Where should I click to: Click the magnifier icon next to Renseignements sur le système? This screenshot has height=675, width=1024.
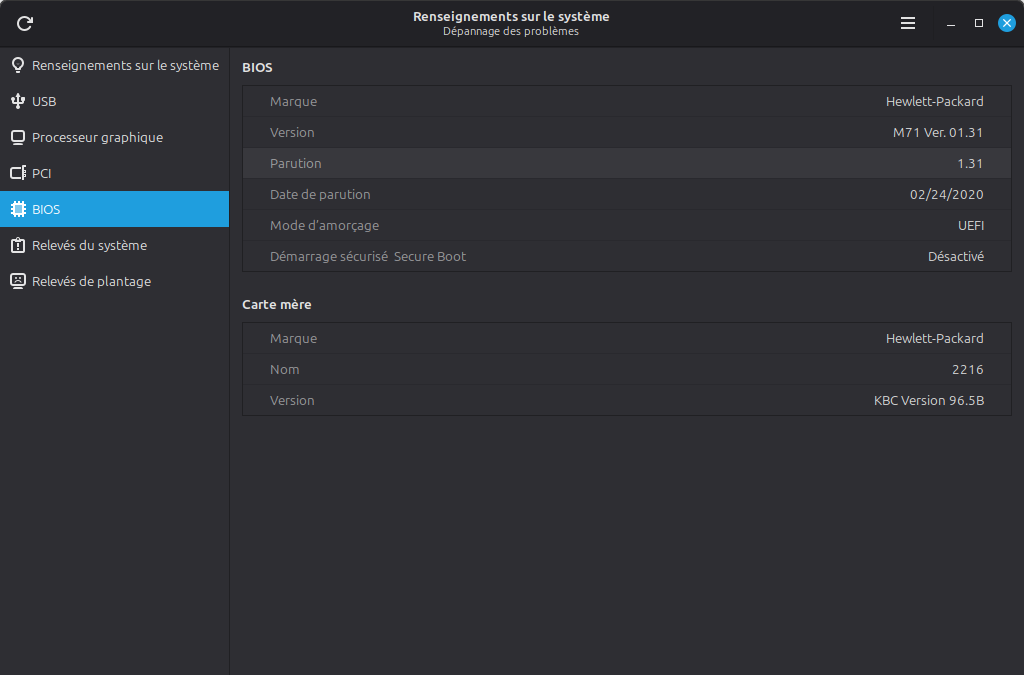(17, 65)
